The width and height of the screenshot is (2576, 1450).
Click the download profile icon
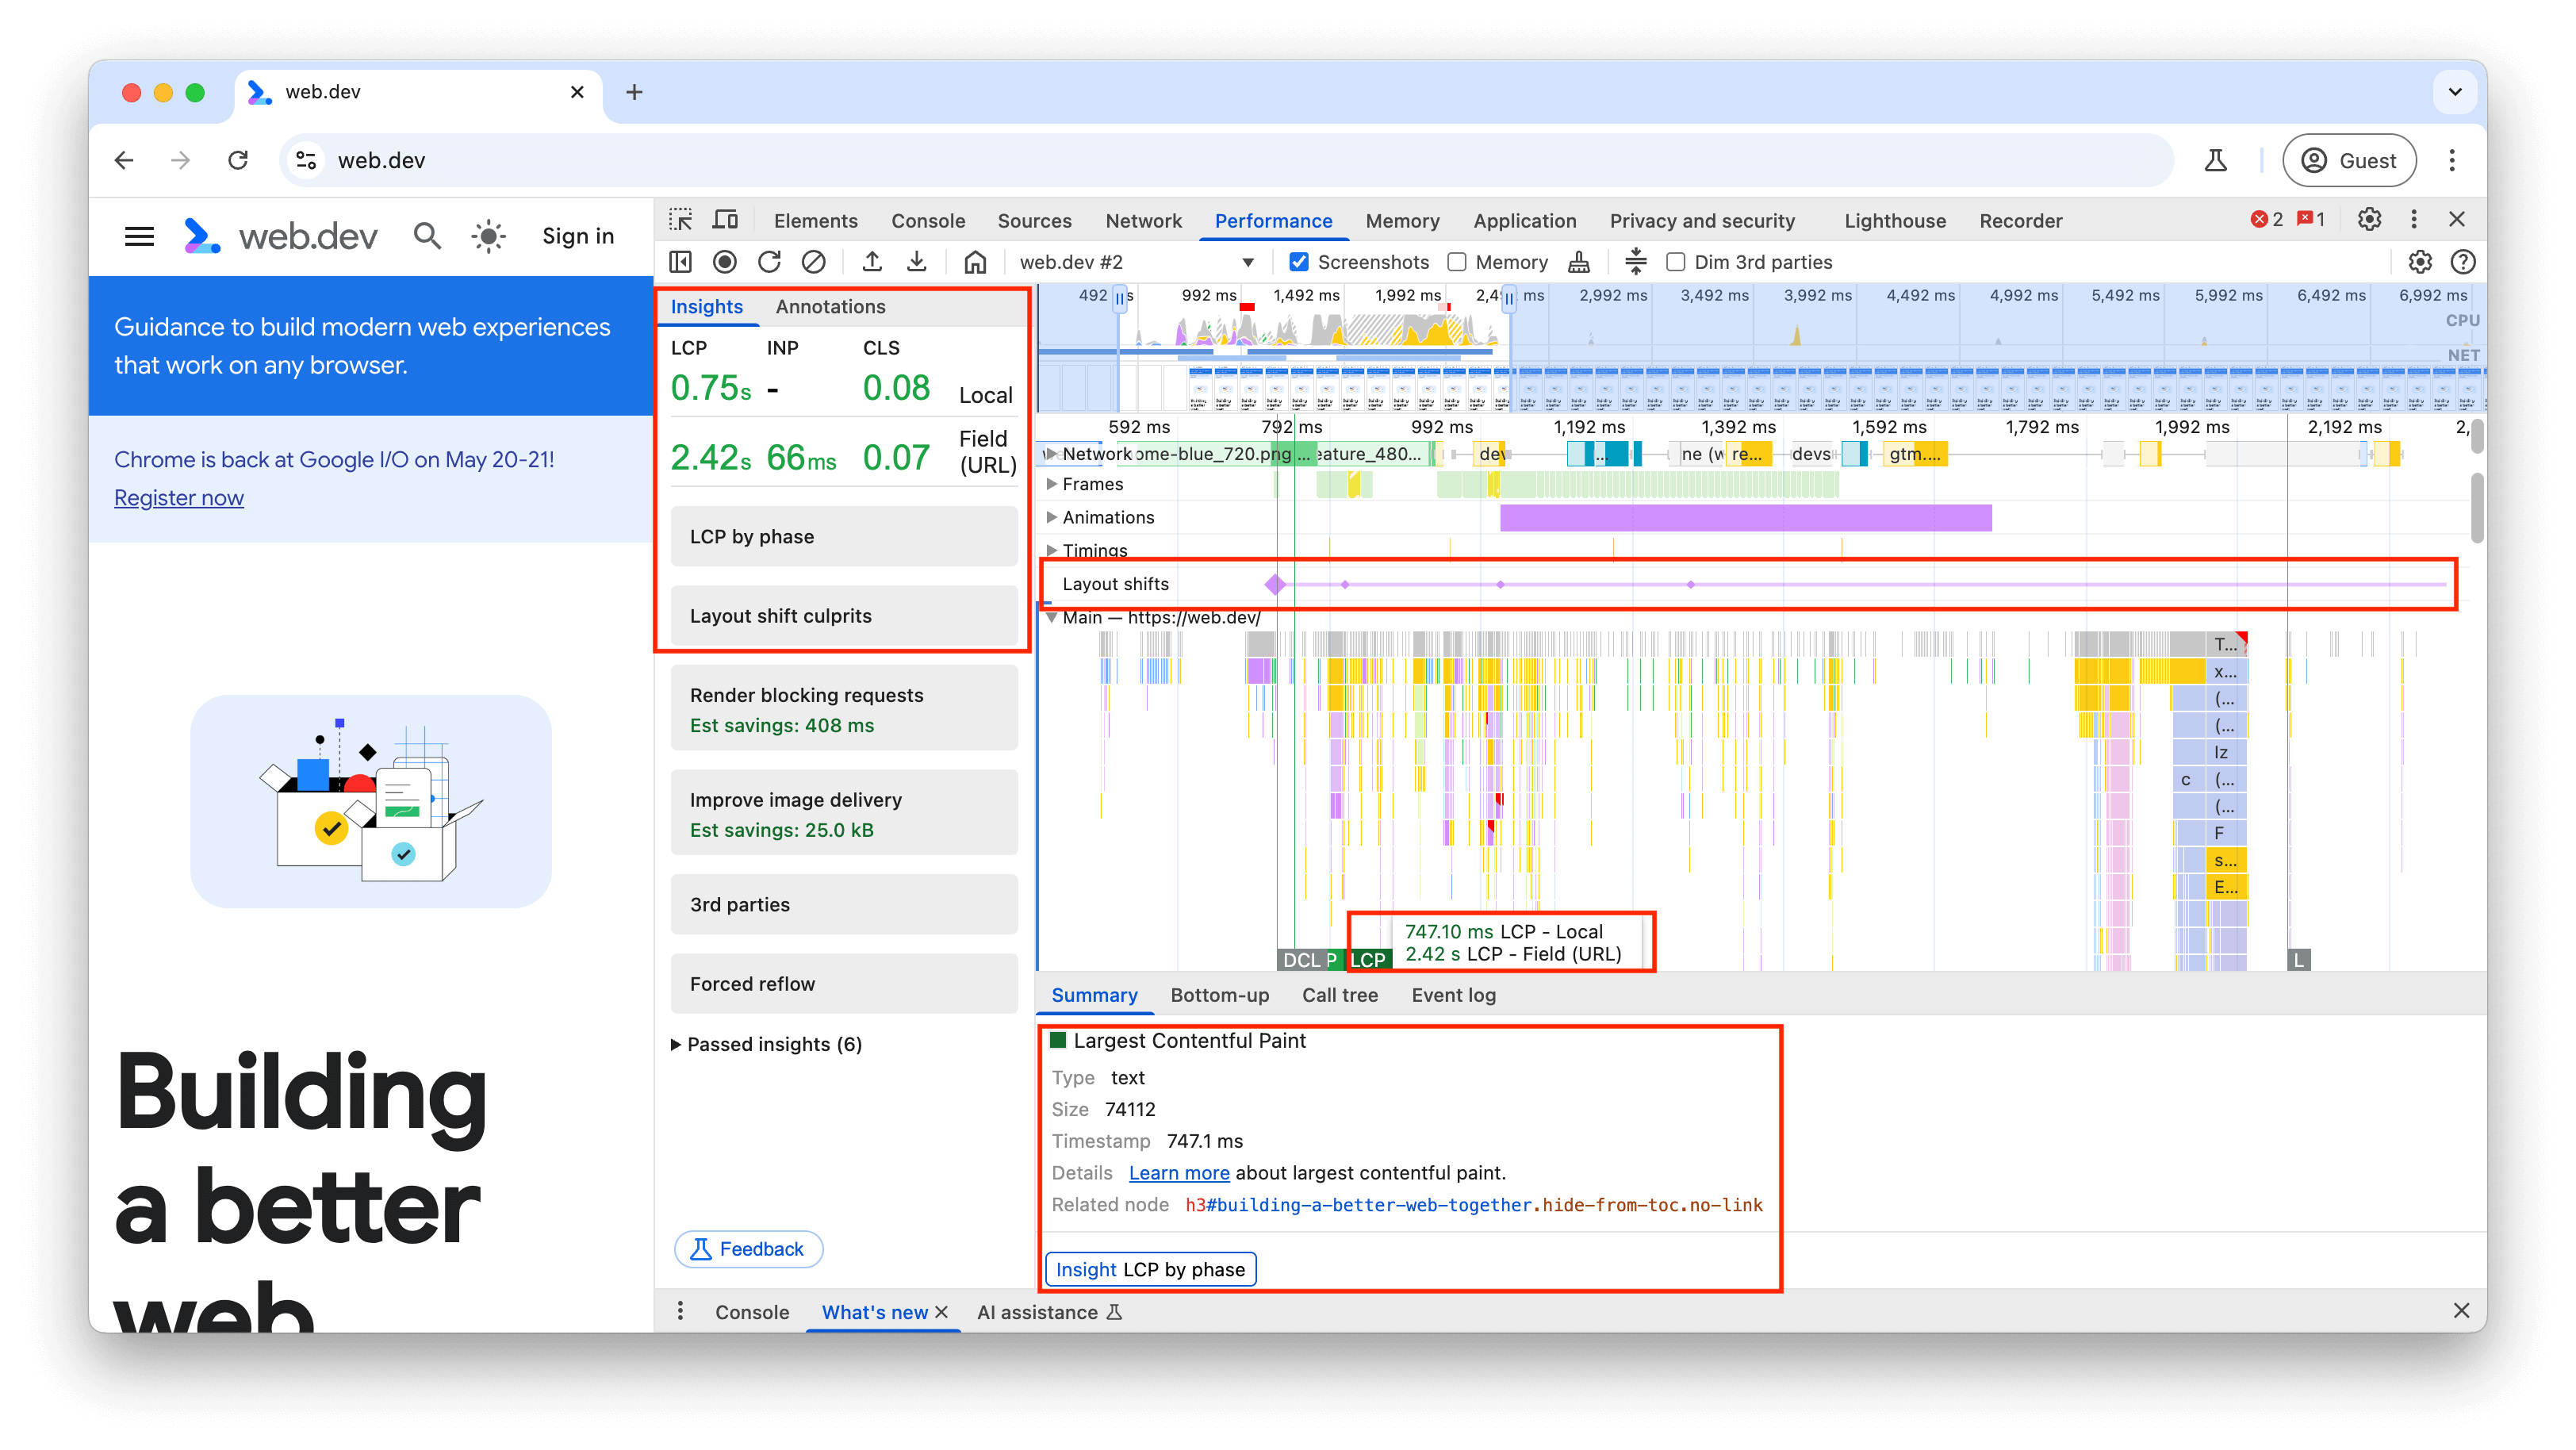click(x=920, y=262)
